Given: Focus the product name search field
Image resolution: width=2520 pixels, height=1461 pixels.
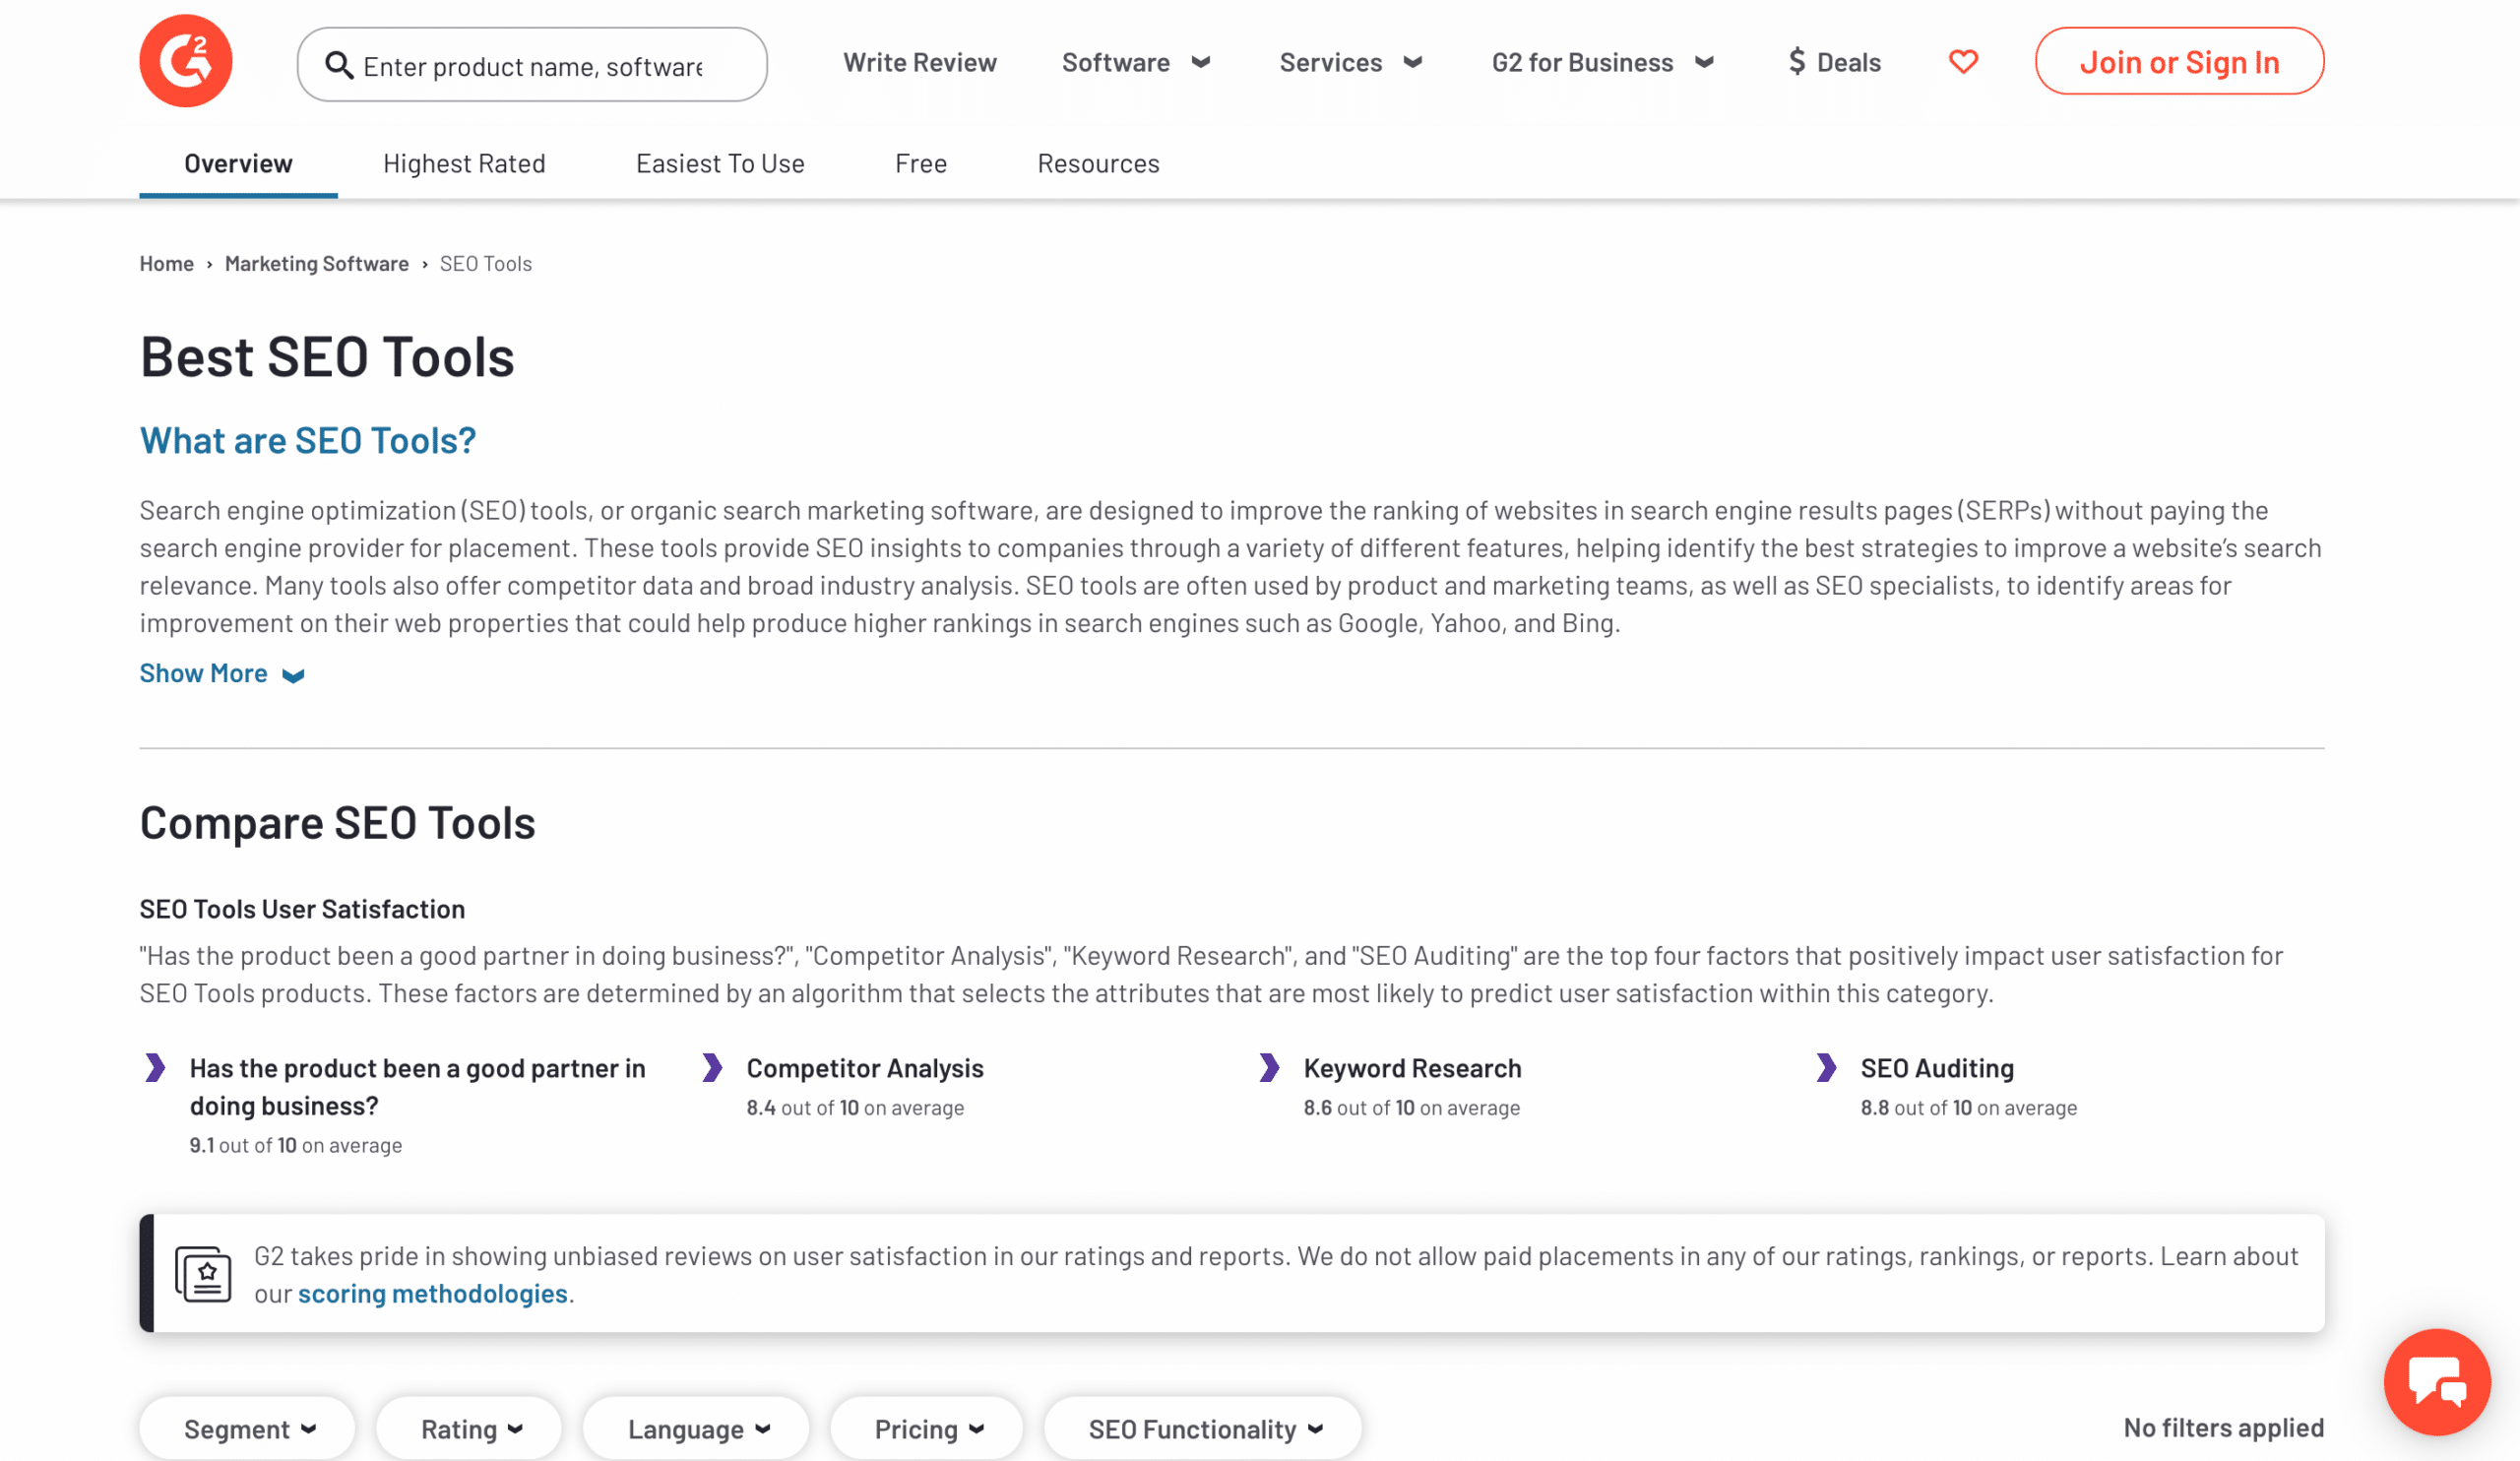Looking at the screenshot, I should click(532, 65).
